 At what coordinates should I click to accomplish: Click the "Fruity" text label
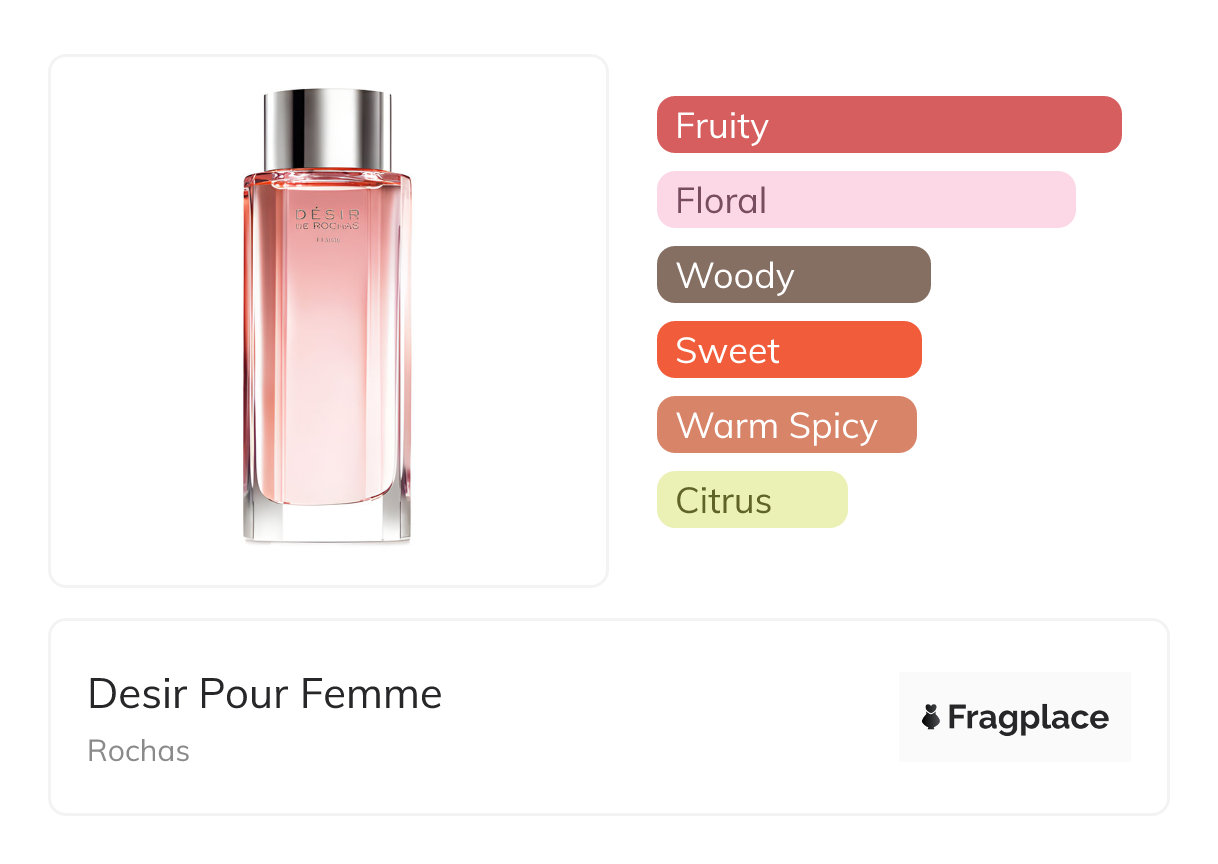[x=721, y=126]
